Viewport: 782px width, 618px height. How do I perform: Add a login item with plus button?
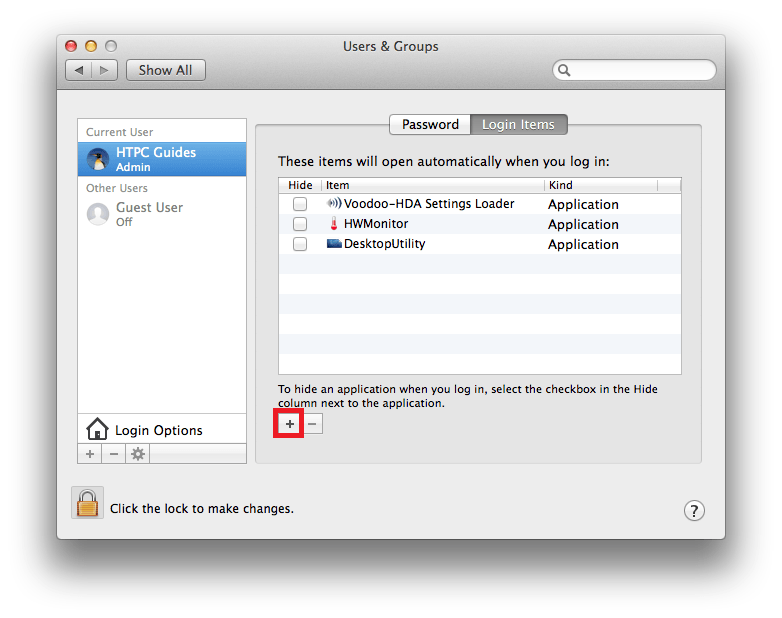click(290, 424)
